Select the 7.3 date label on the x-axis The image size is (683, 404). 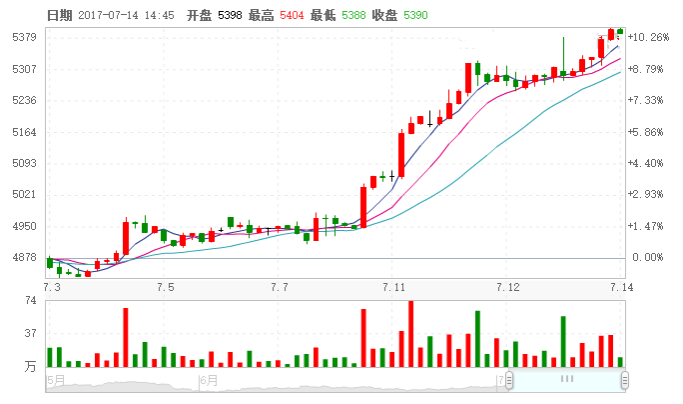point(52,288)
